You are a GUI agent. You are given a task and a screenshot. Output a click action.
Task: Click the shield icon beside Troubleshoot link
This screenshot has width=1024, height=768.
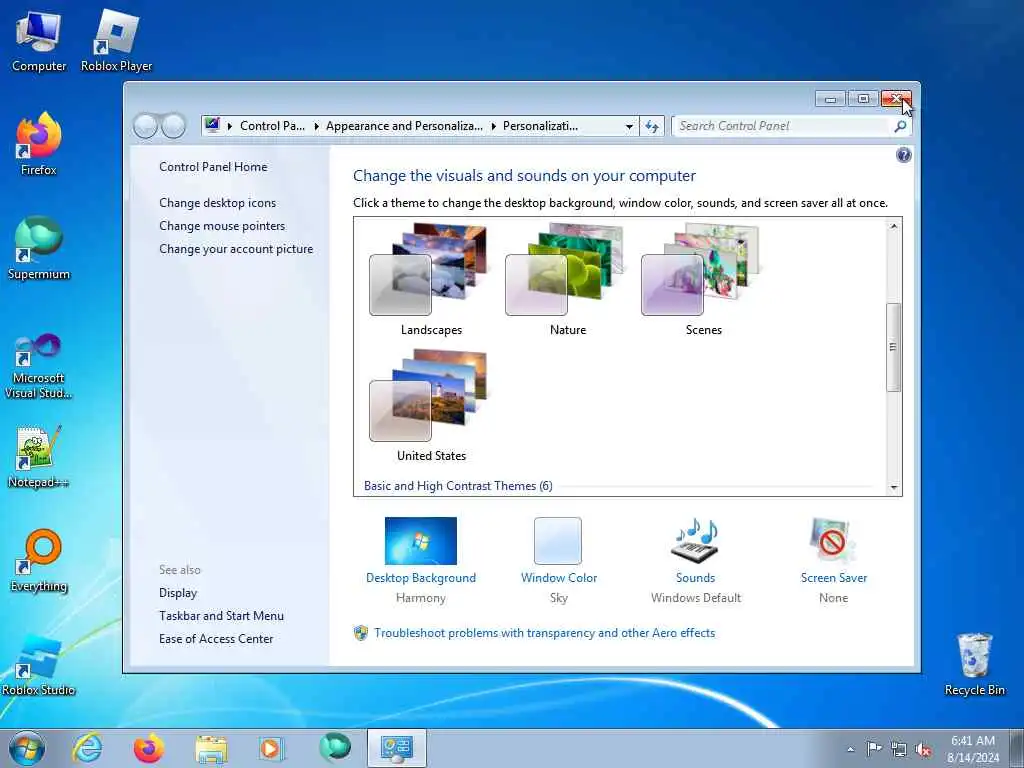pyautogui.click(x=360, y=633)
